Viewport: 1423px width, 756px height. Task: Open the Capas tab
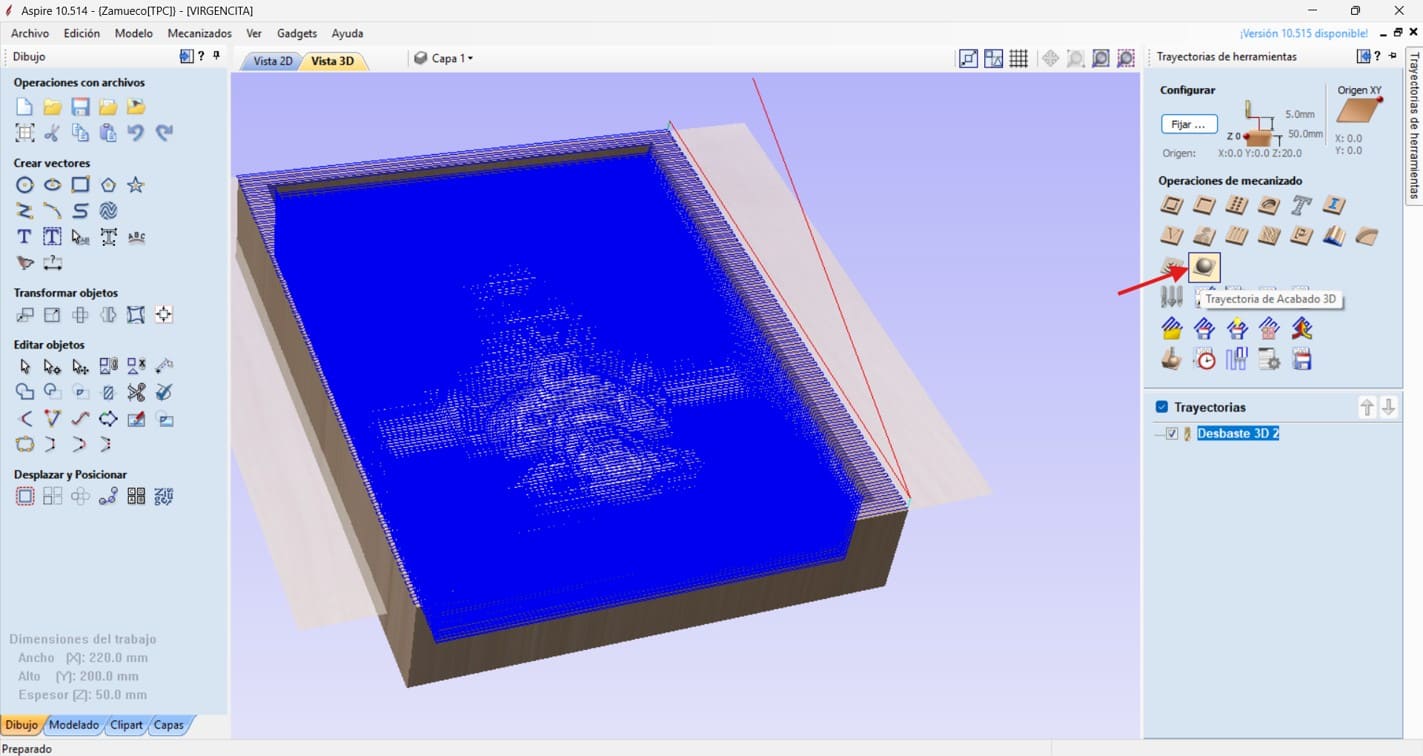tap(169, 725)
